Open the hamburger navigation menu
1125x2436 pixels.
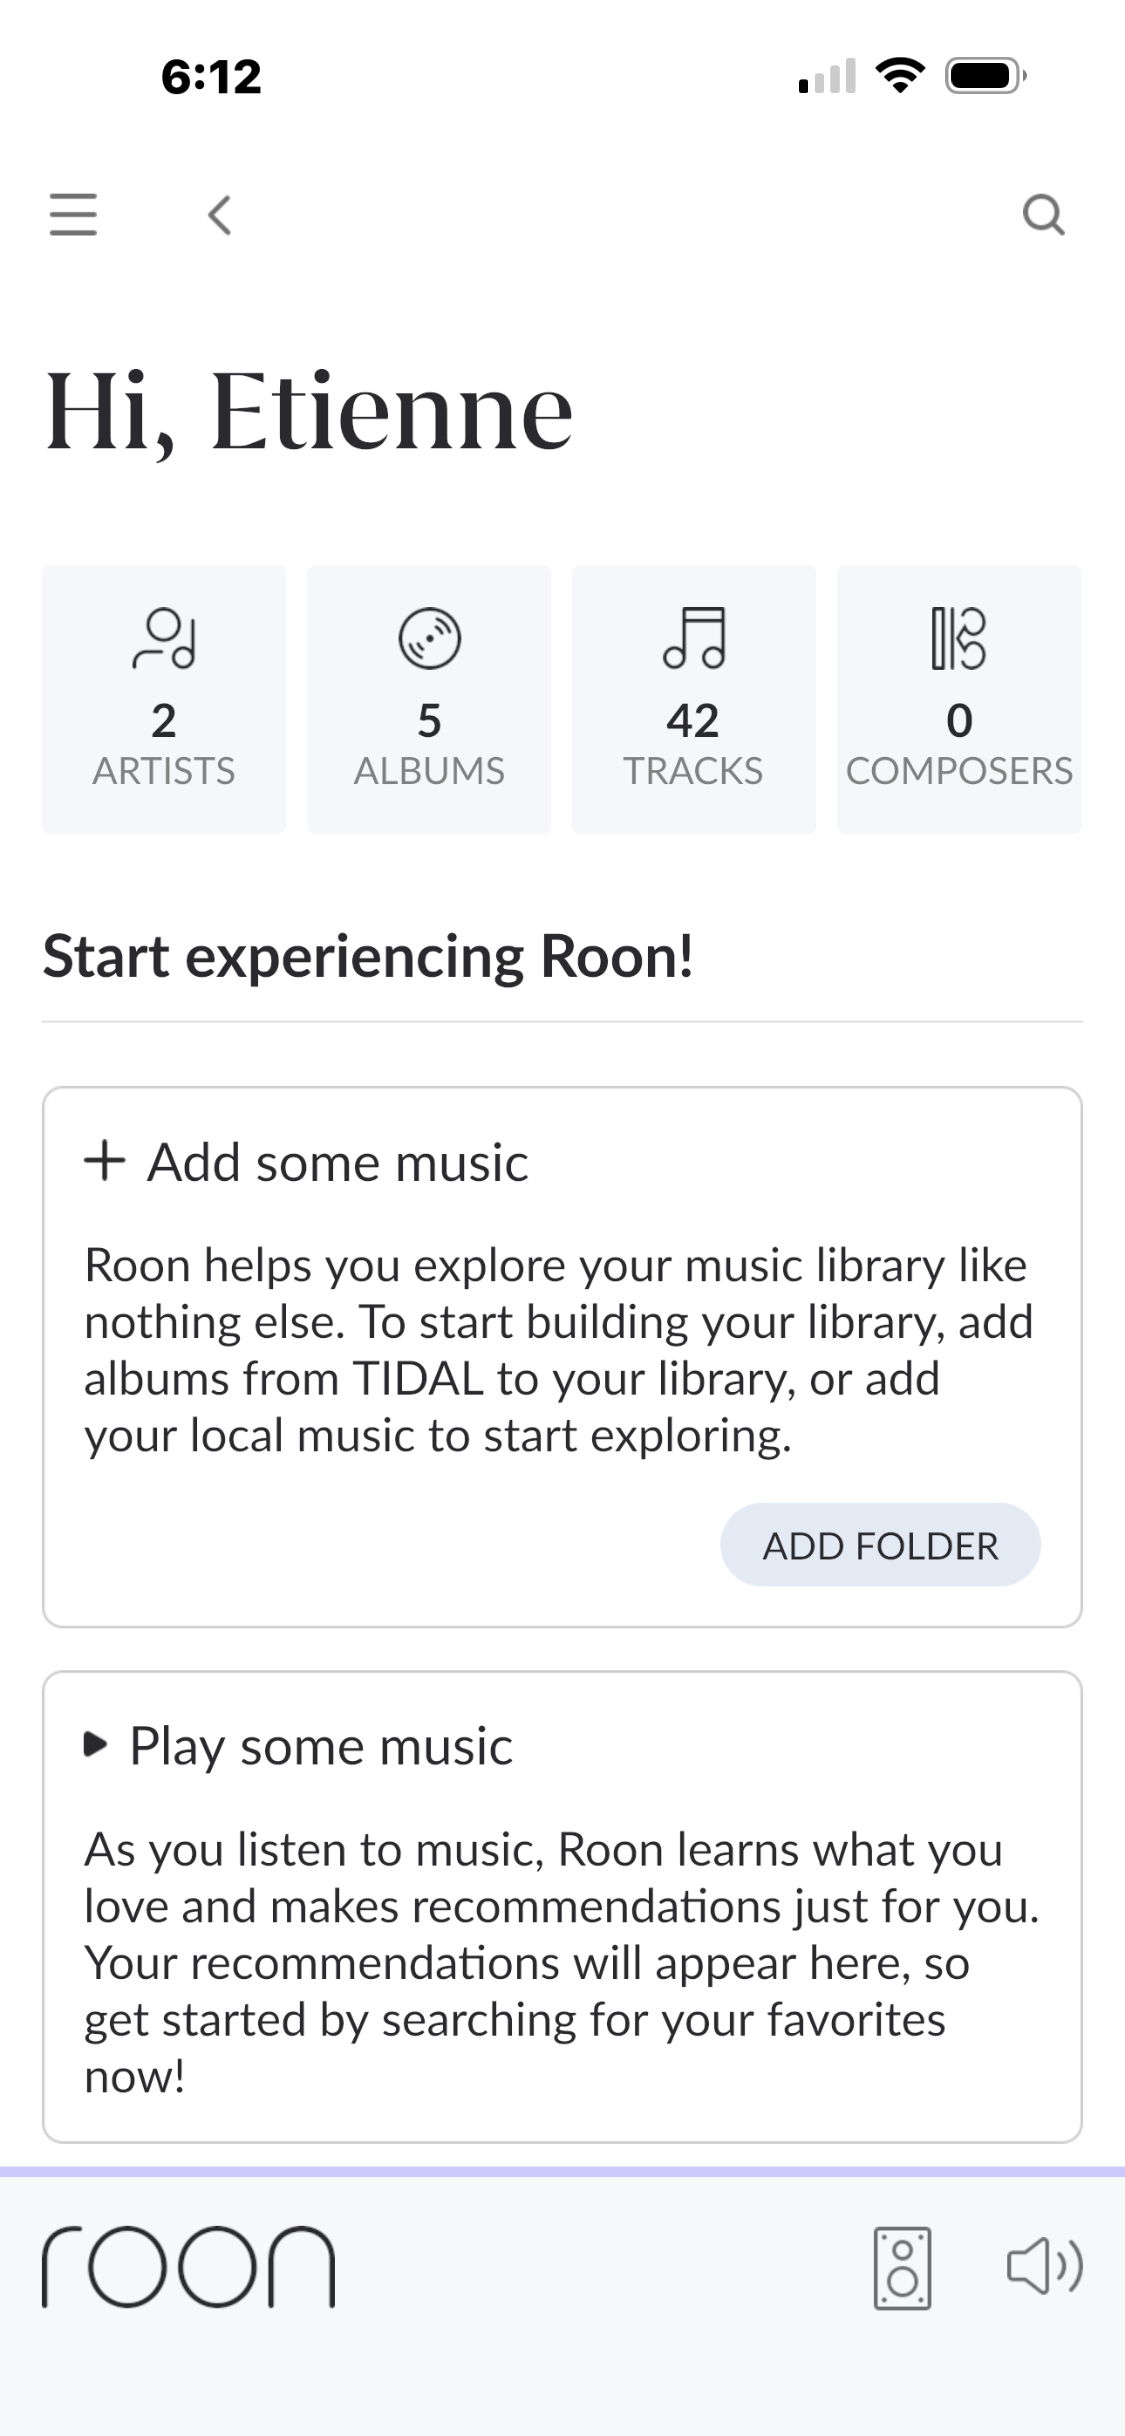point(73,214)
